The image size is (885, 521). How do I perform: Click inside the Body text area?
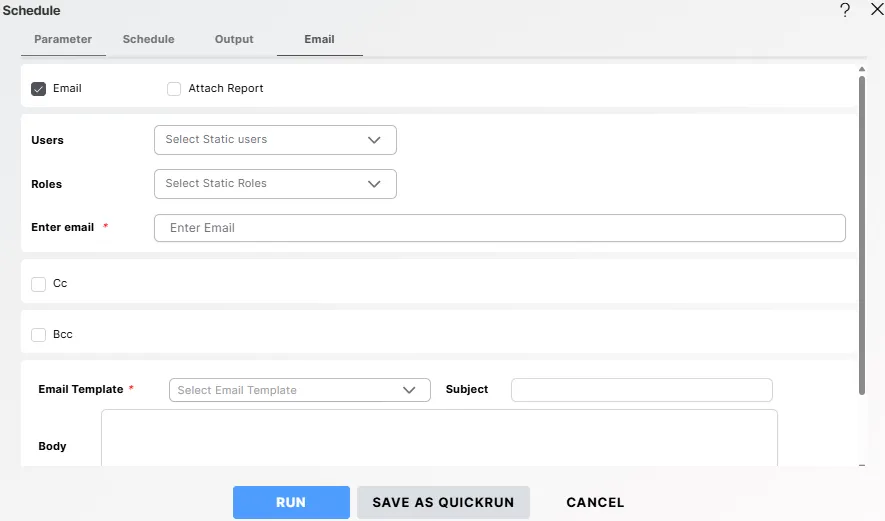tap(439, 438)
